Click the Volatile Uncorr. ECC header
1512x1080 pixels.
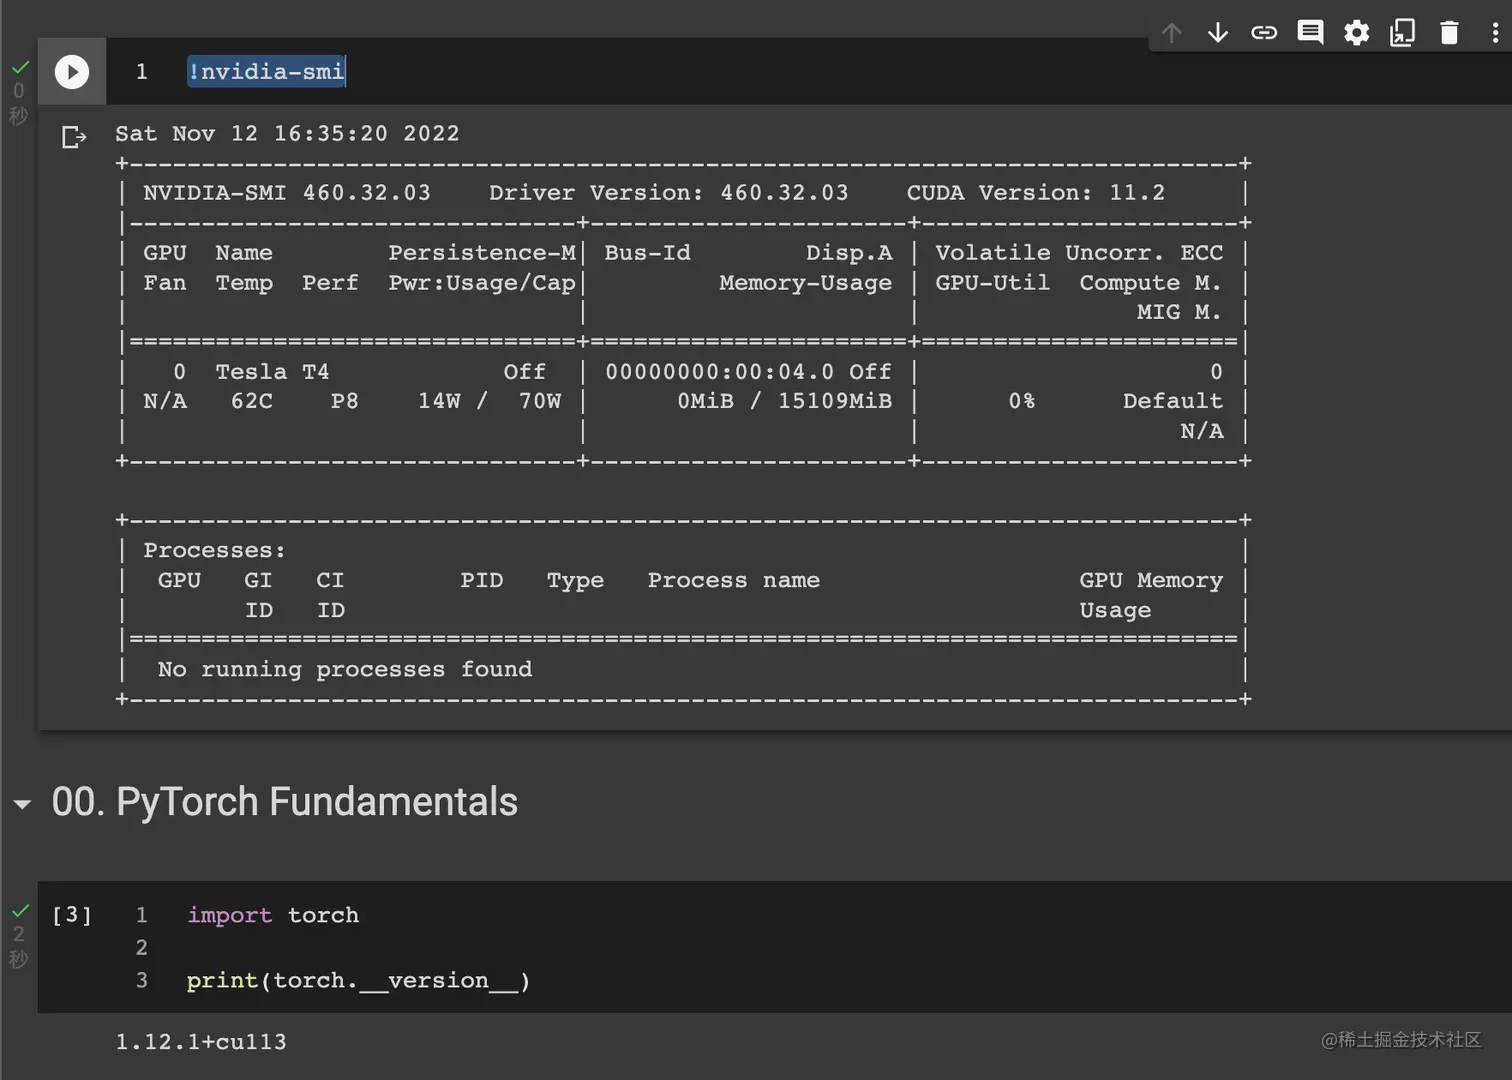1079,253
